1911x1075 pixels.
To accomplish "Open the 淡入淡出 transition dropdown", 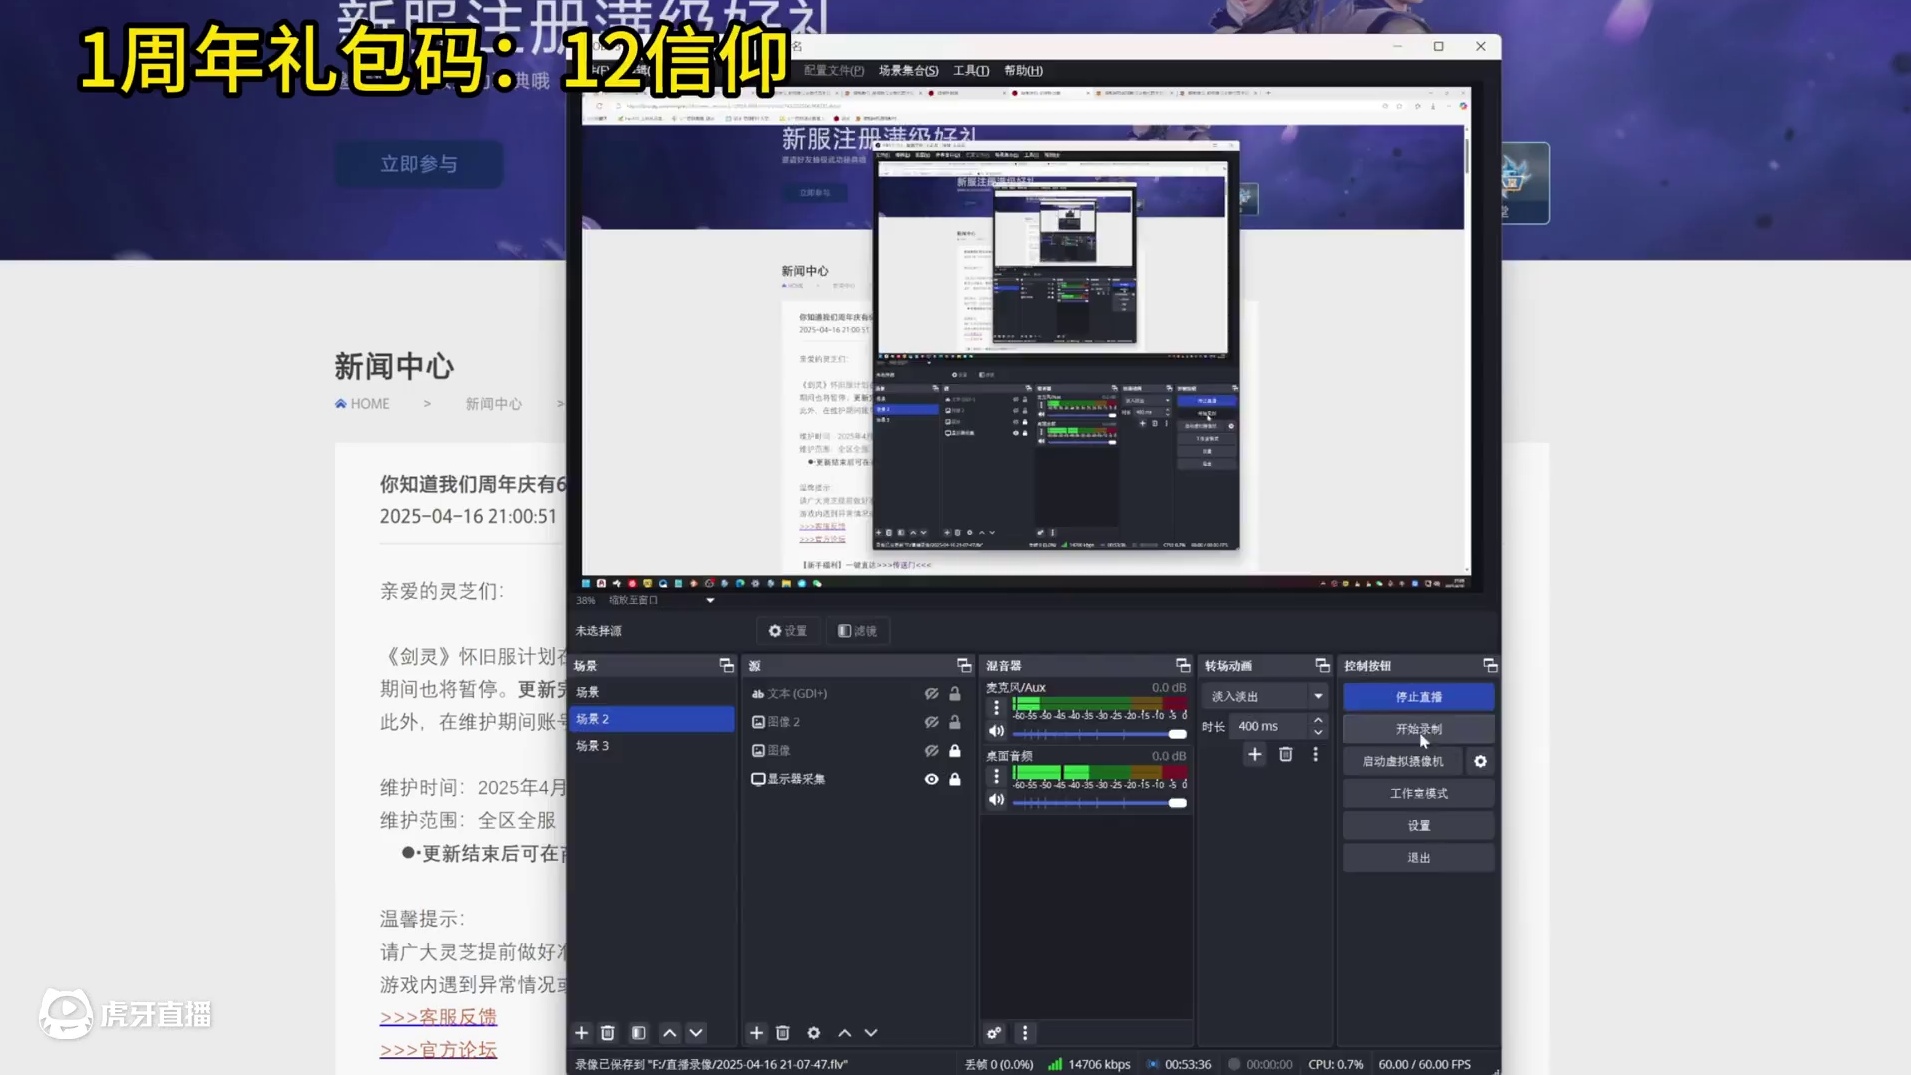I will [1318, 694].
